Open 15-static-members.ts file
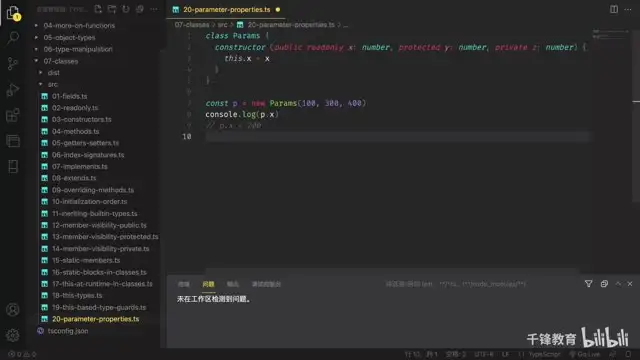Image resolution: width=640 pixels, height=360 pixels. tap(86, 260)
